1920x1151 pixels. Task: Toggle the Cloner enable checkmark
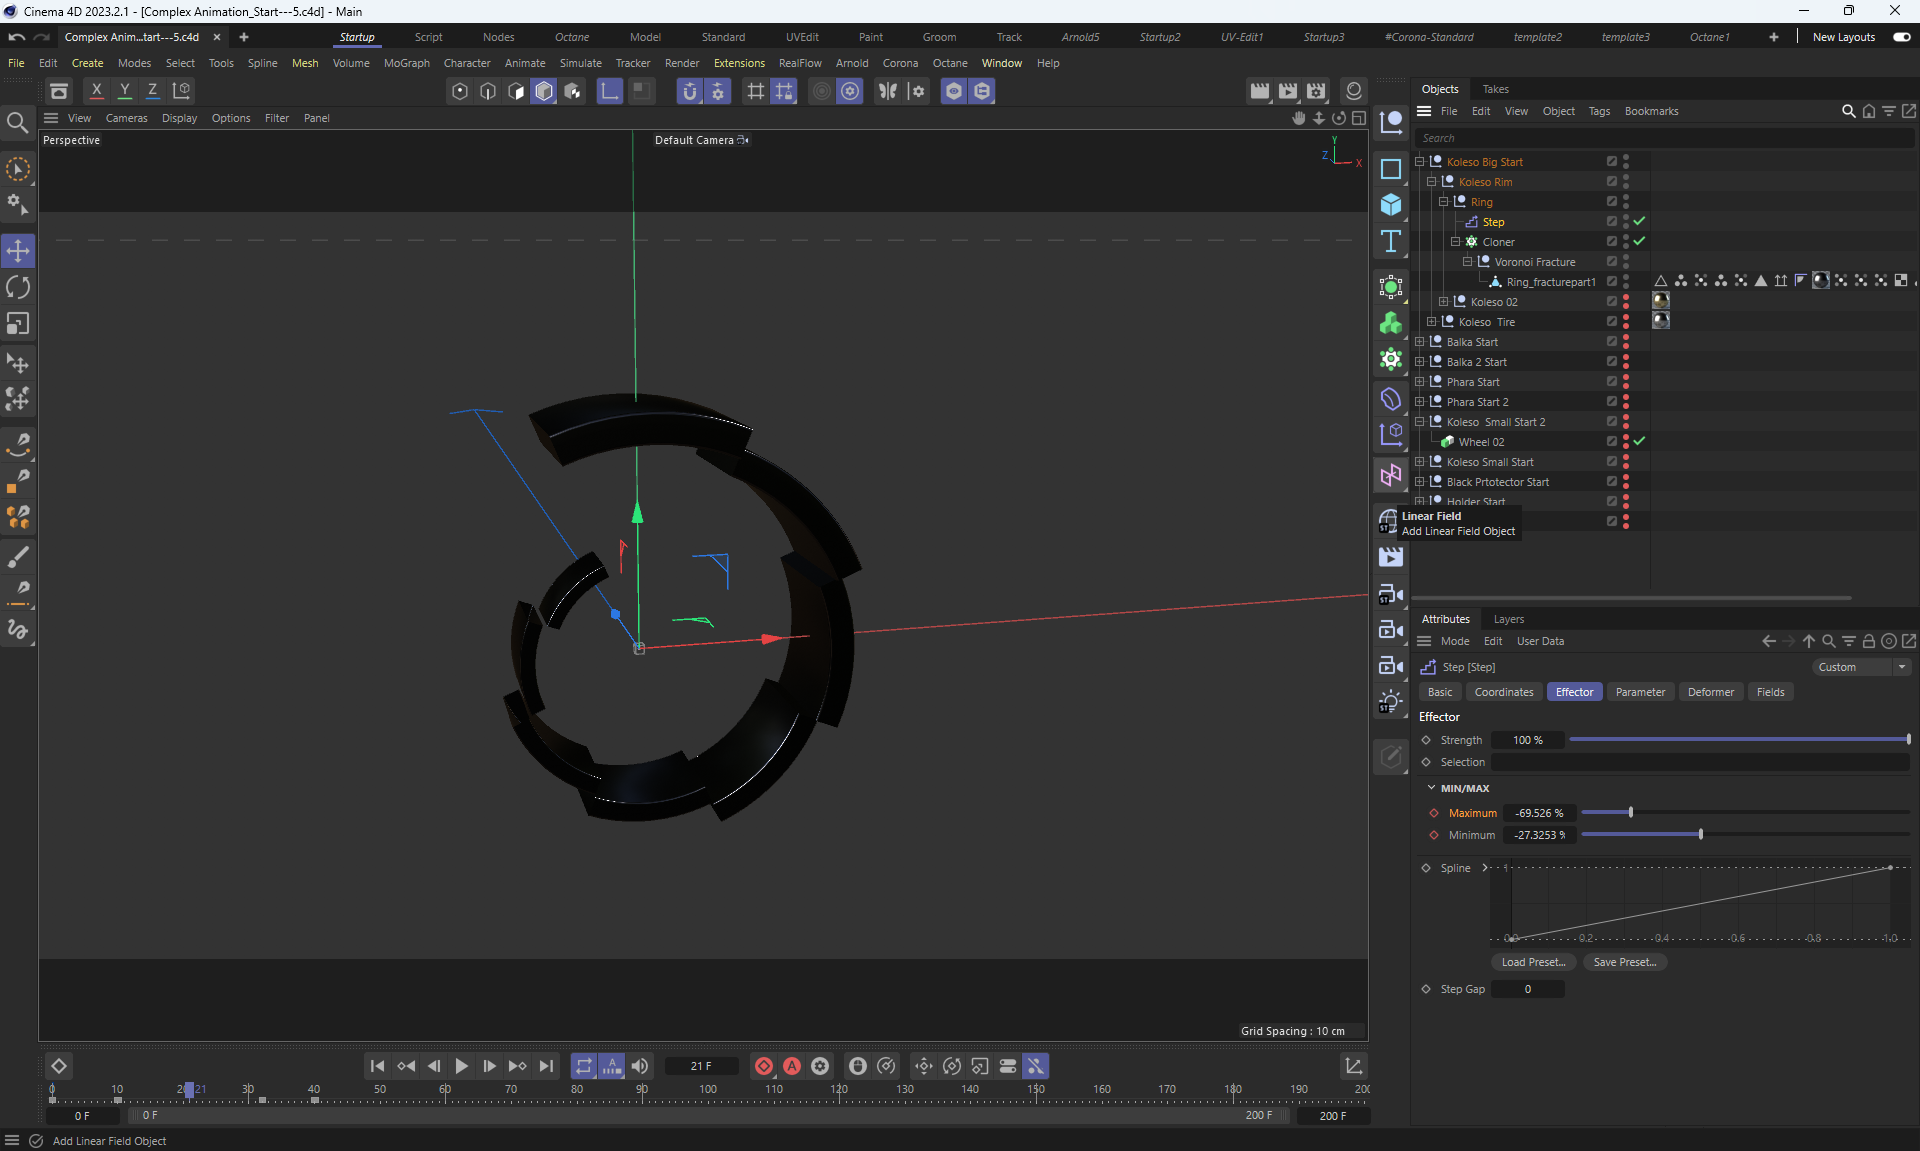click(x=1640, y=241)
